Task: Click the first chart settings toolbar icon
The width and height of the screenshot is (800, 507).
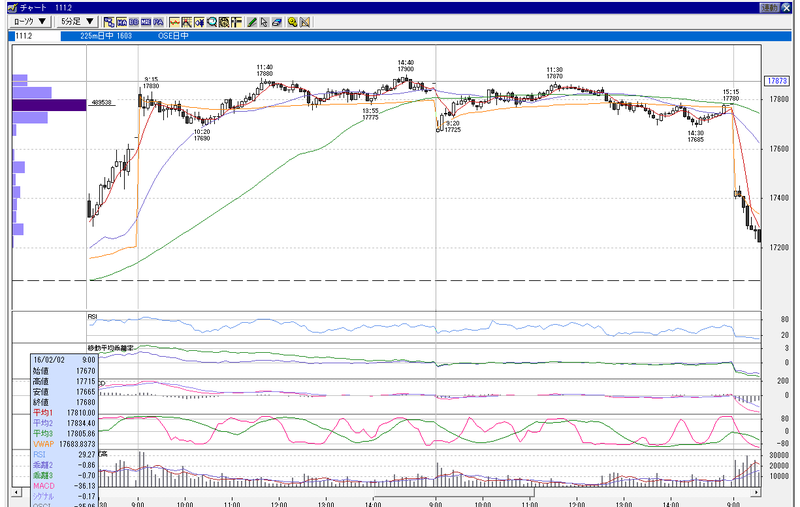Action: coord(109,22)
